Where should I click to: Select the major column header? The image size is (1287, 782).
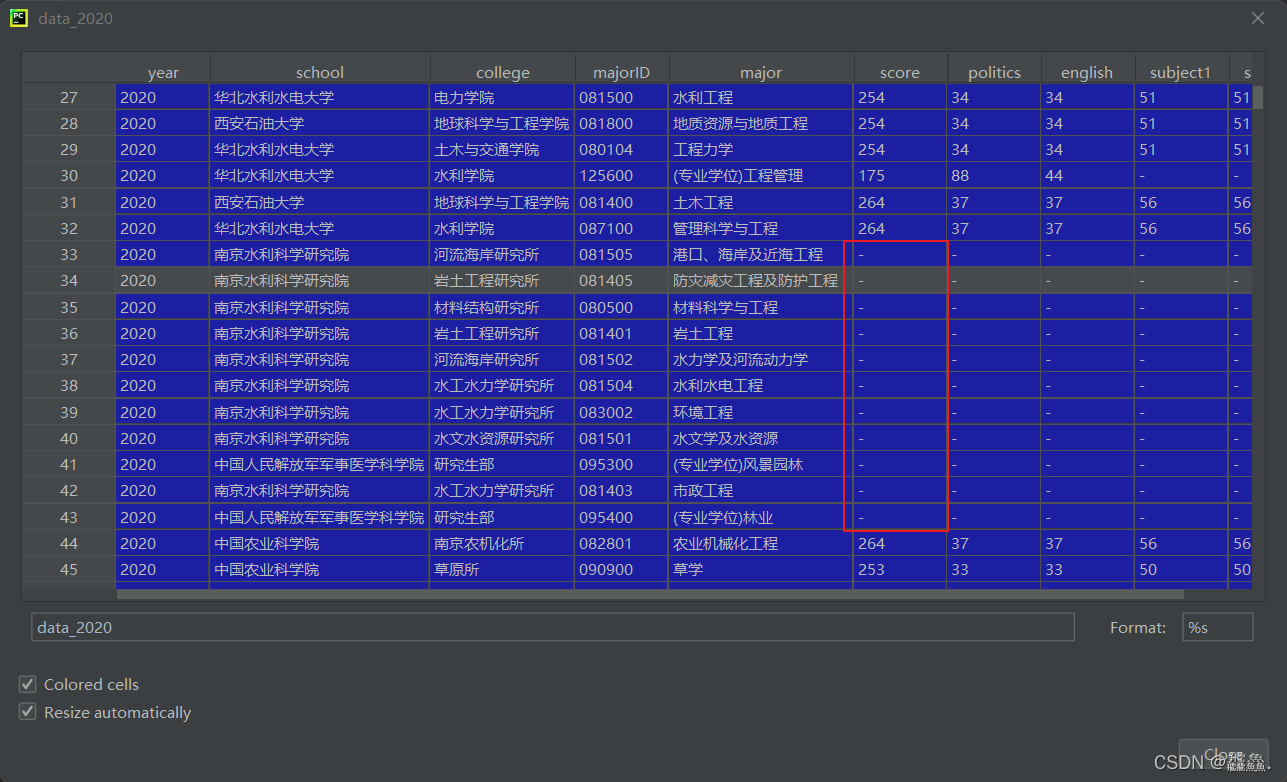click(761, 72)
